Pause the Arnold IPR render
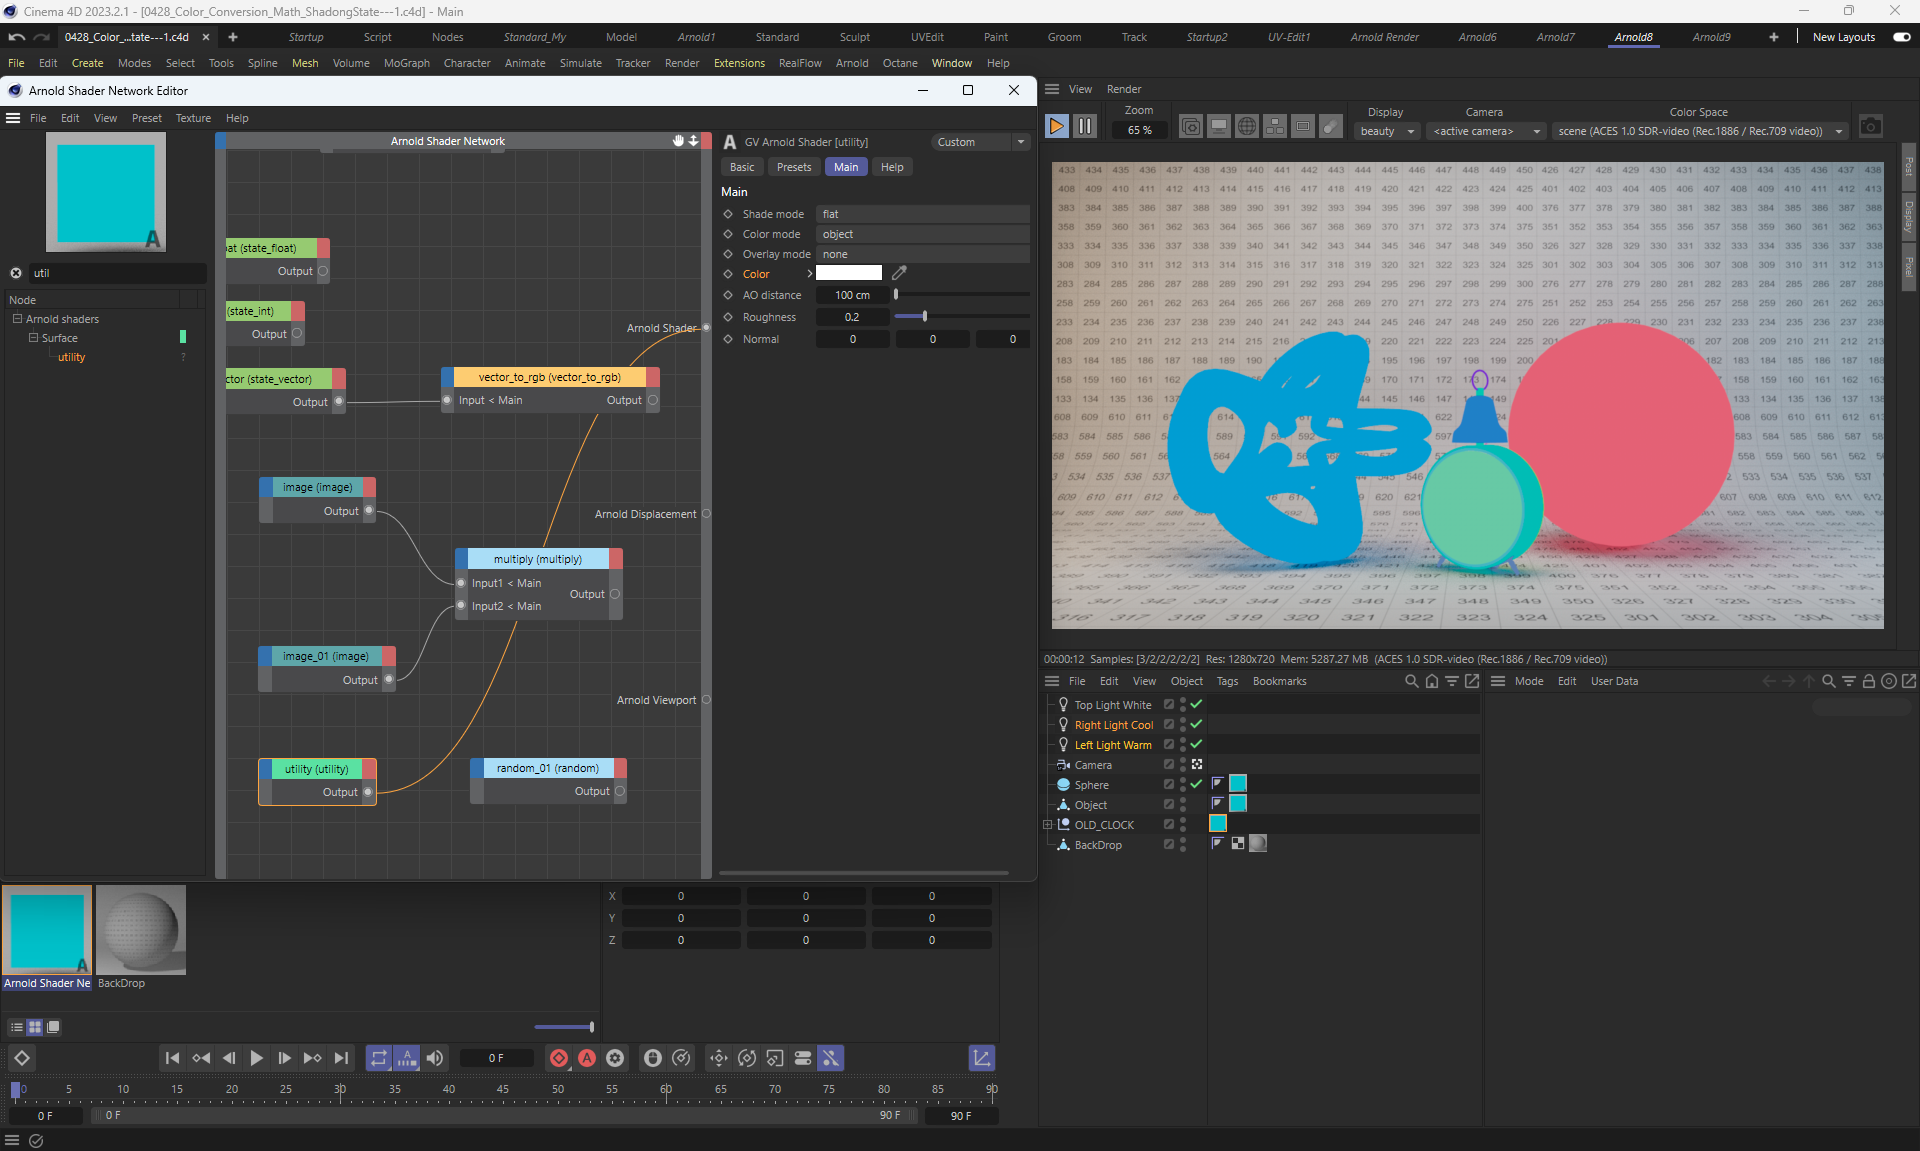This screenshot has width=1920, height=1151. tap(1085, 126)
